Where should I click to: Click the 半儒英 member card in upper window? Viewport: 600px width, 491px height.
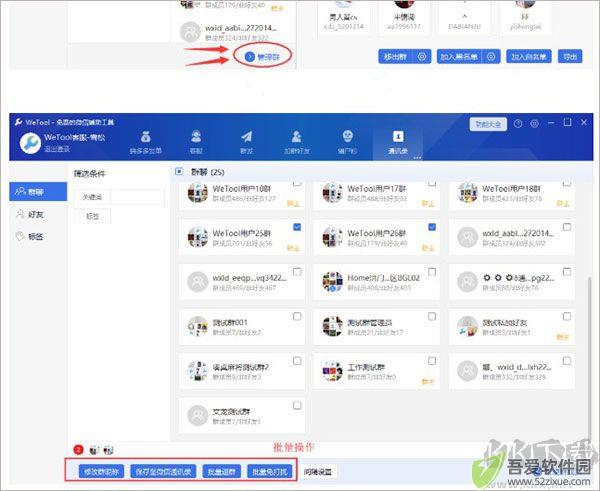pos(404,19)
